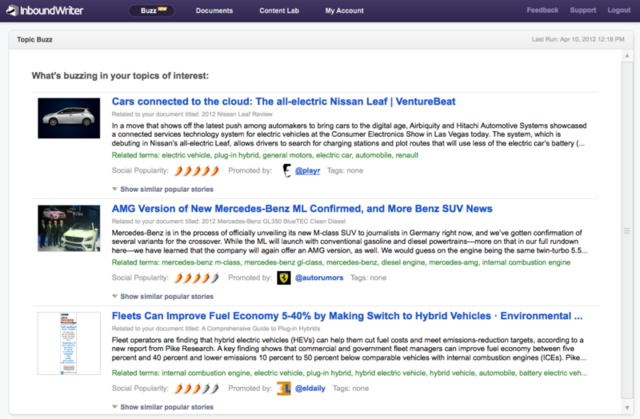The image size is (640, 419).
Task: Expand similar stories under Nissan Leaf article
Action: tap(163, 189)
